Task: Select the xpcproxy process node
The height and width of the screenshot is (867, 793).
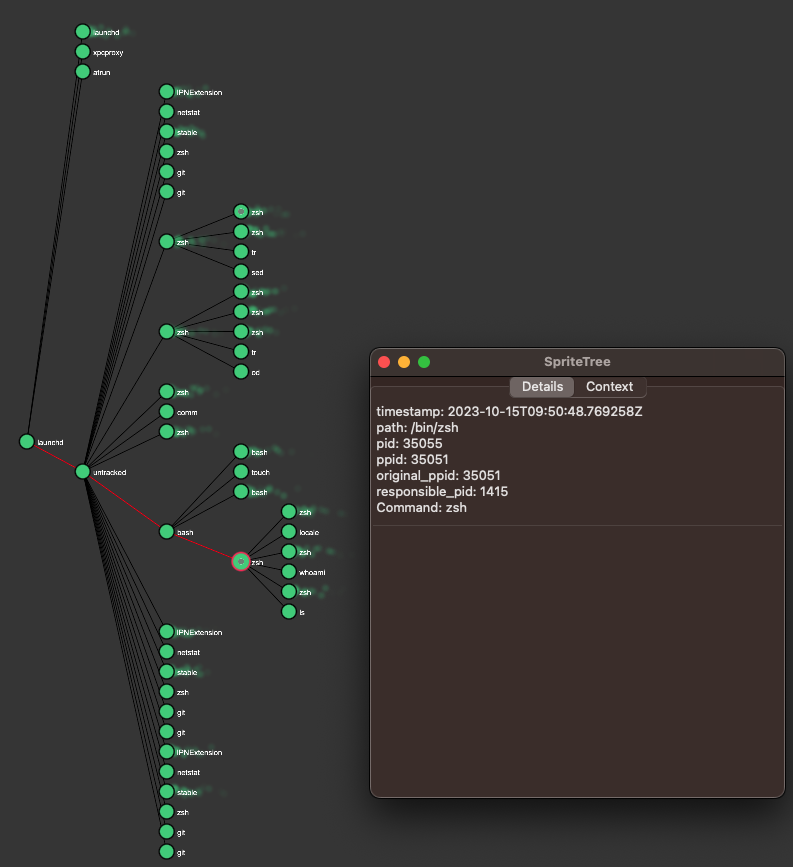Action: (83, 52)
